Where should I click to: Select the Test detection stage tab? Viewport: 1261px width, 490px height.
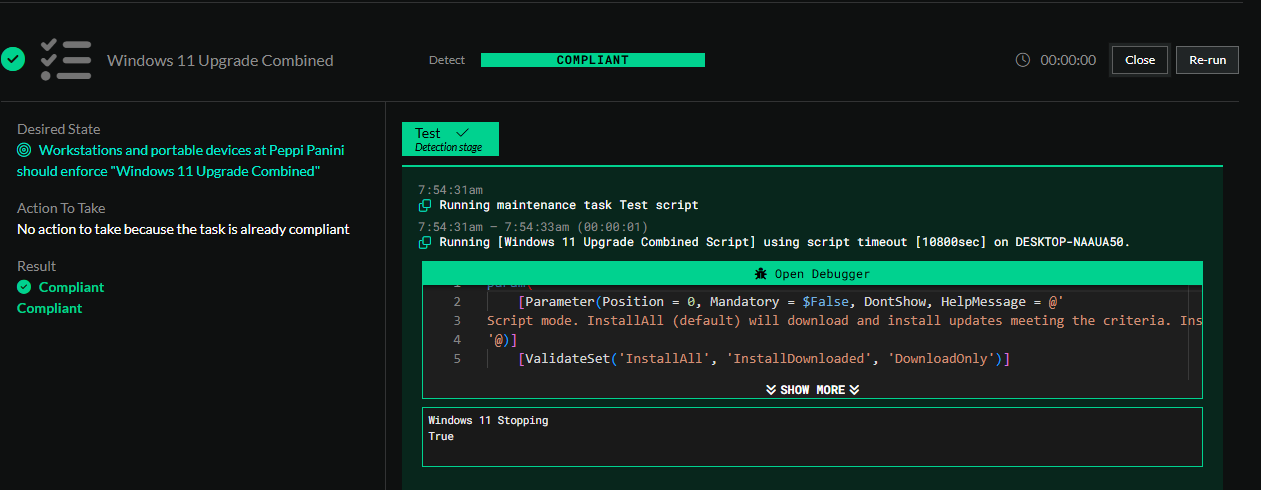[450, 139]
